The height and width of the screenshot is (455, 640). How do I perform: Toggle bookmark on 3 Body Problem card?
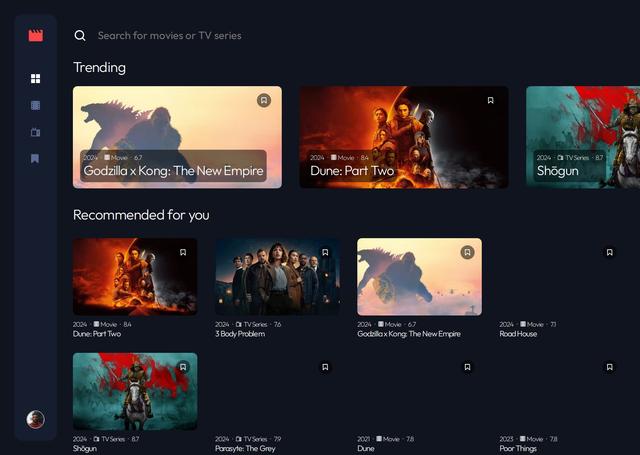tap(325, 253)
